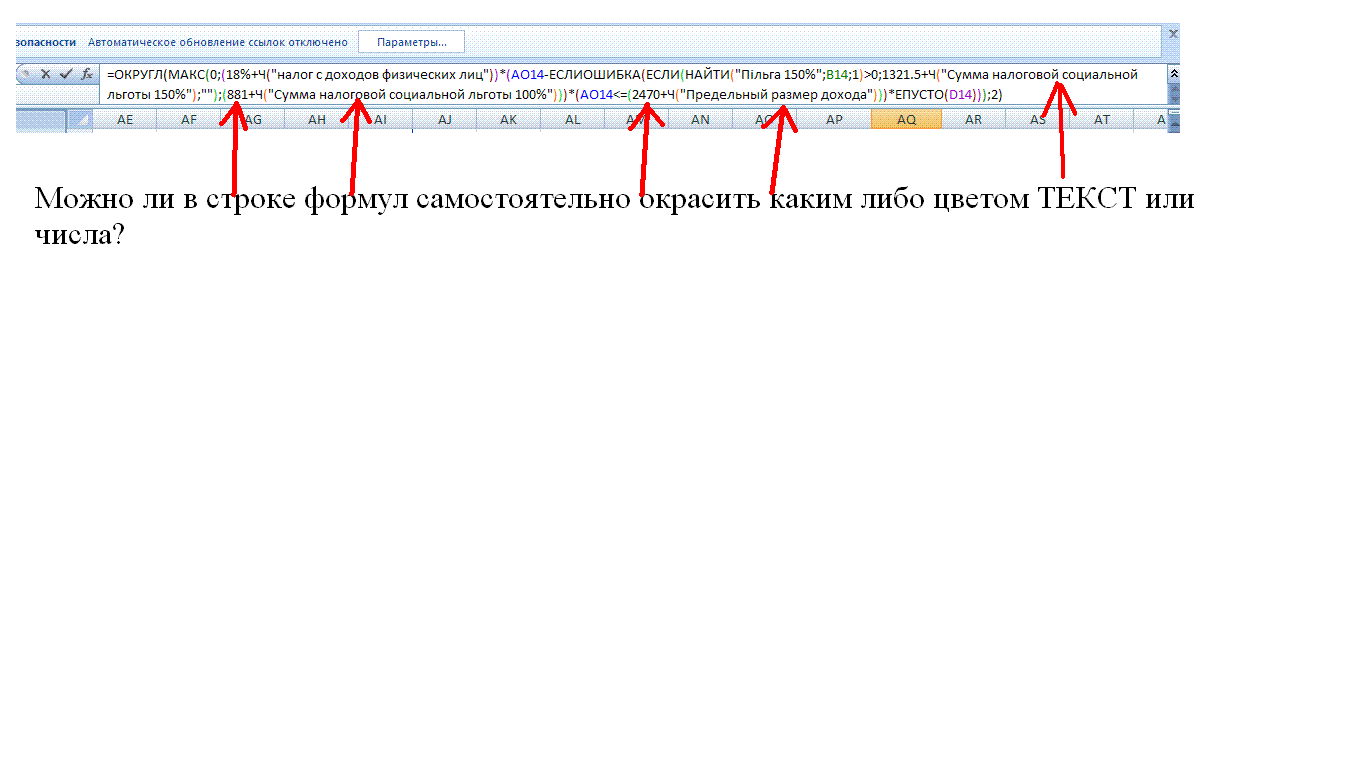
Task: Click inside the formula bar text
Action: (x=633, y=84)
